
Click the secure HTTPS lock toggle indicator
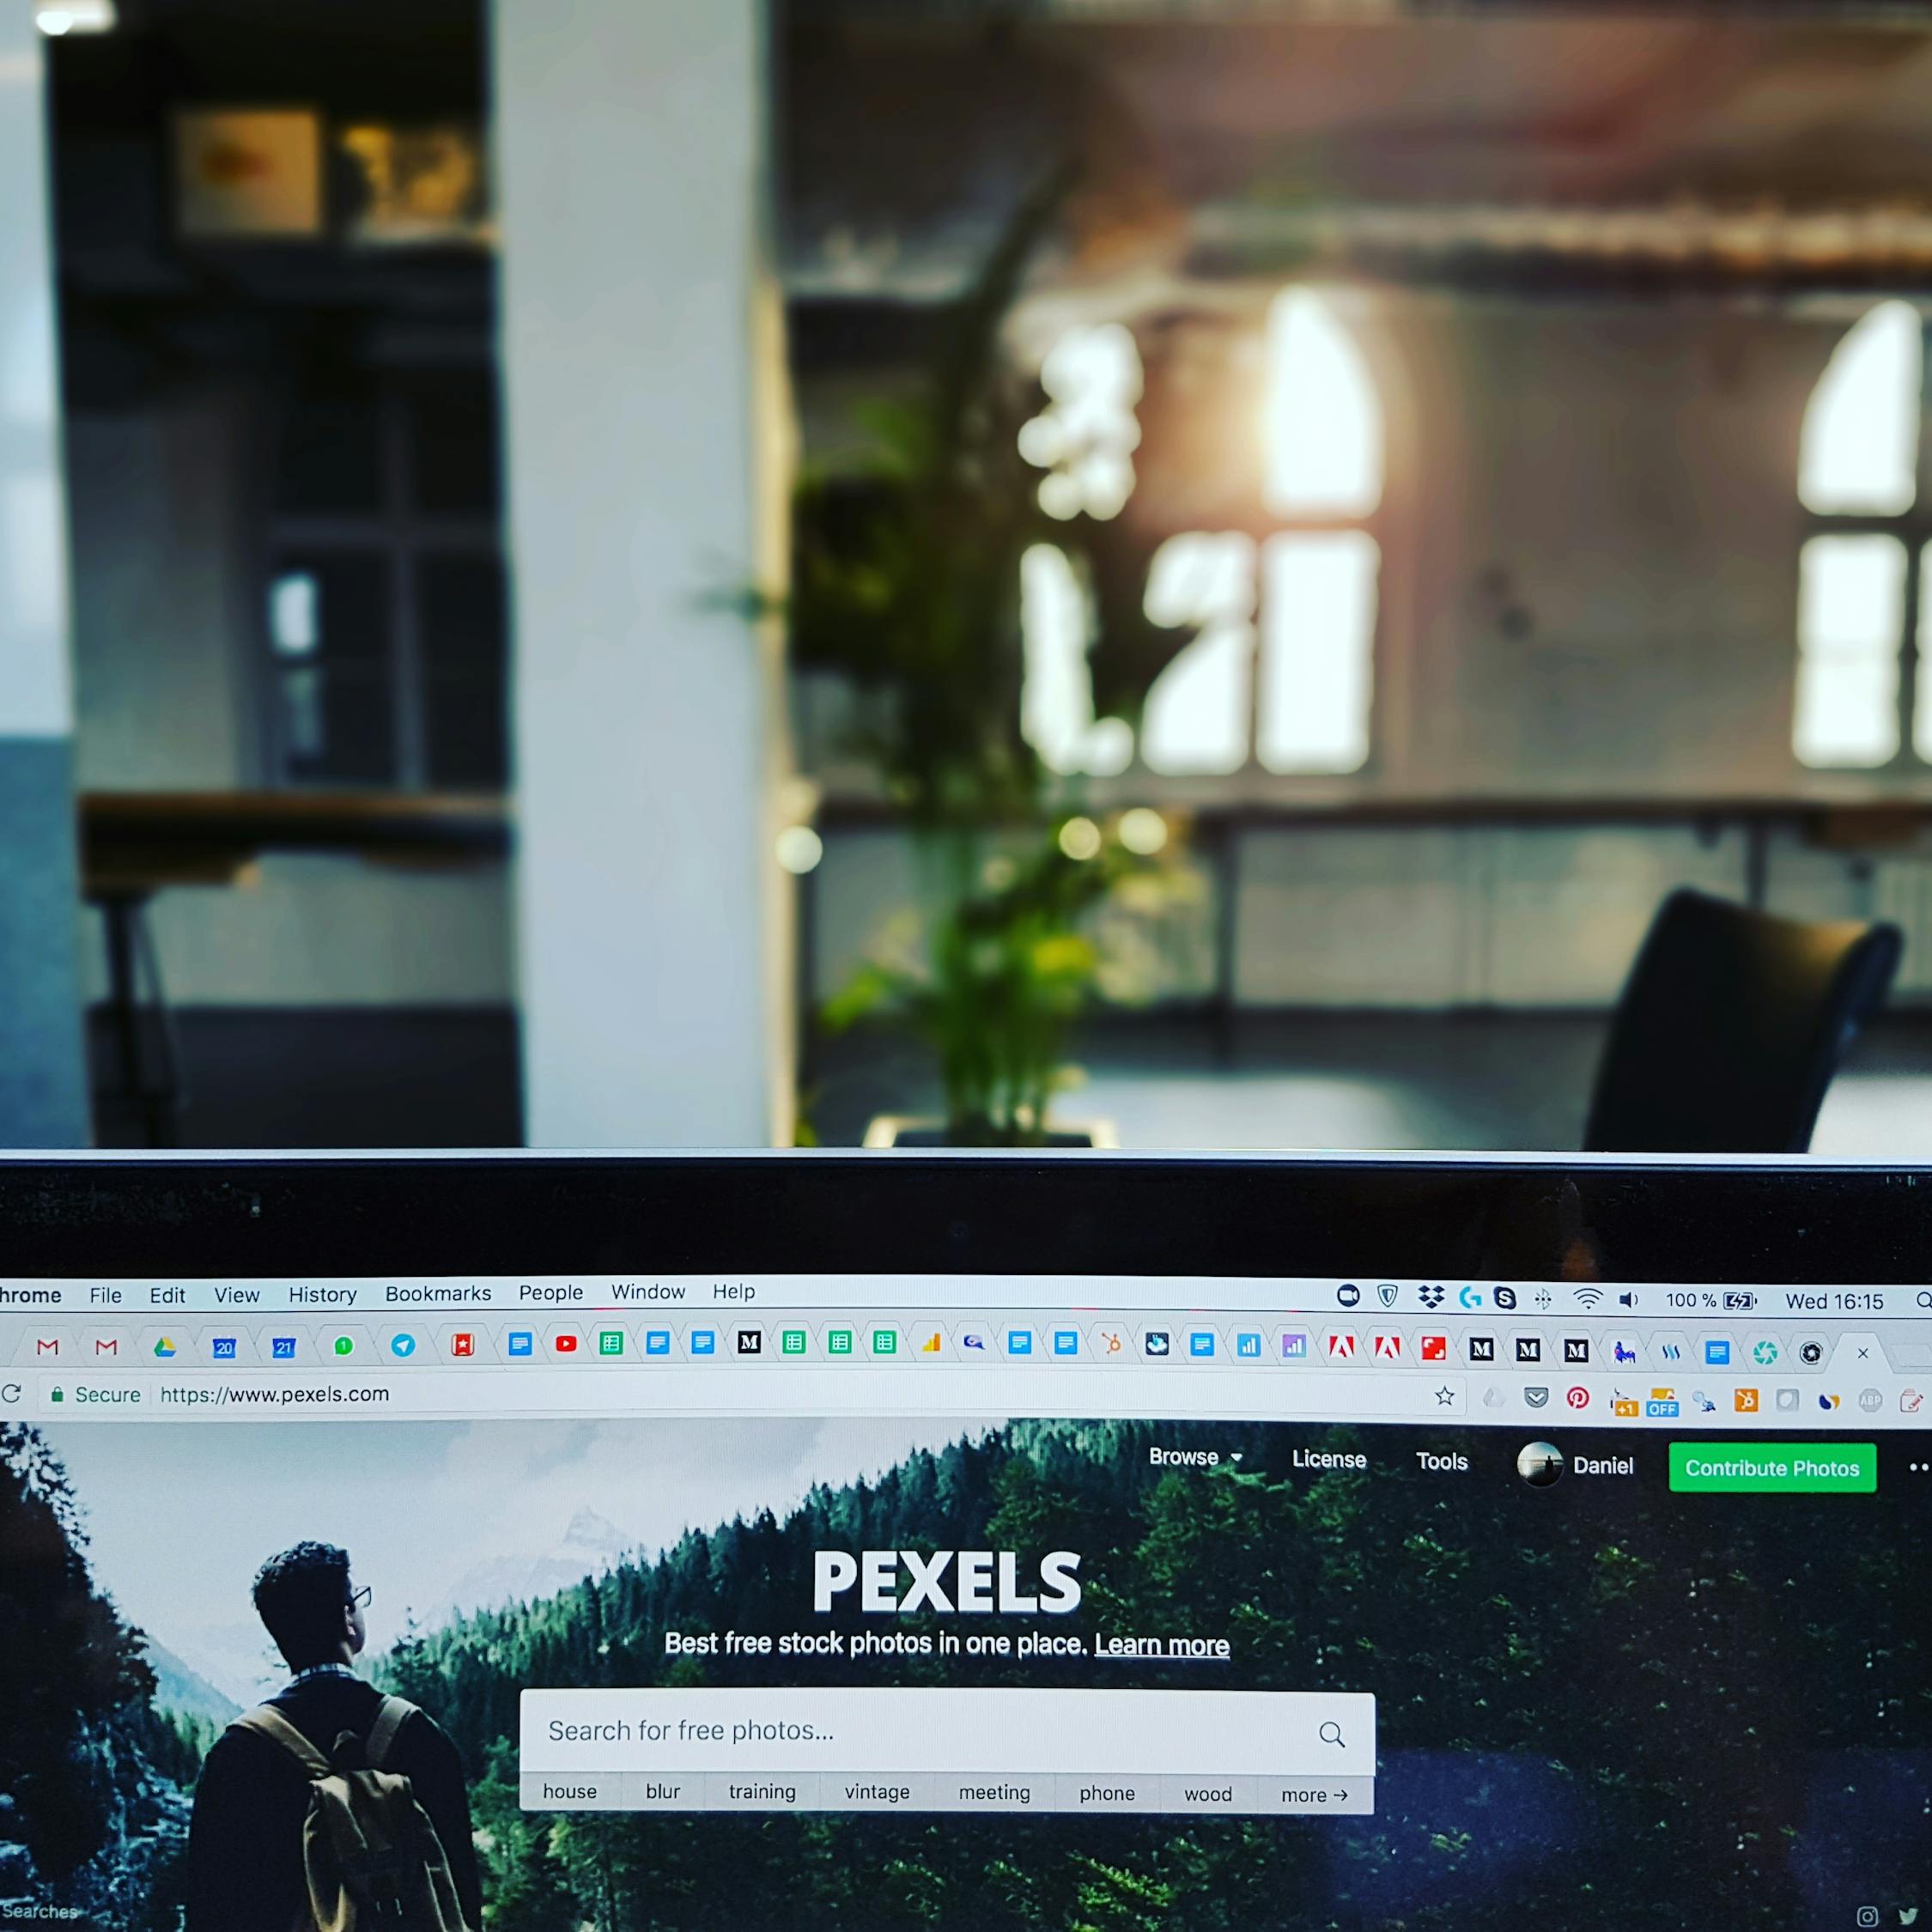tap(60, 1398)
